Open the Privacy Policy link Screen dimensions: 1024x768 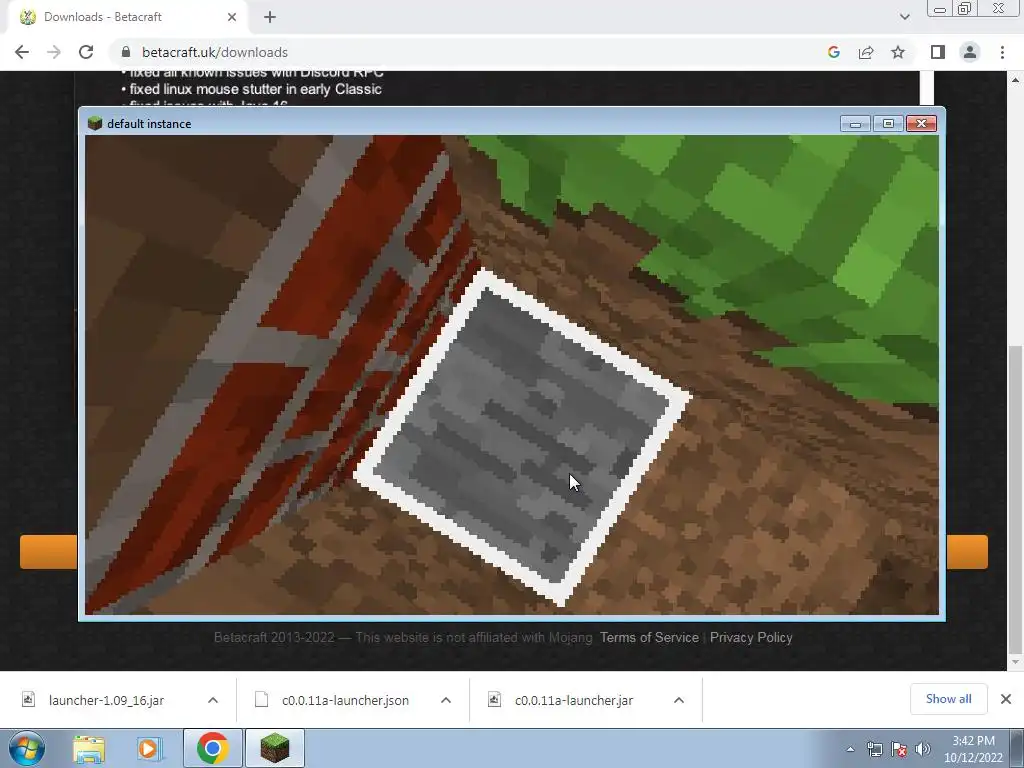(751, 637)
